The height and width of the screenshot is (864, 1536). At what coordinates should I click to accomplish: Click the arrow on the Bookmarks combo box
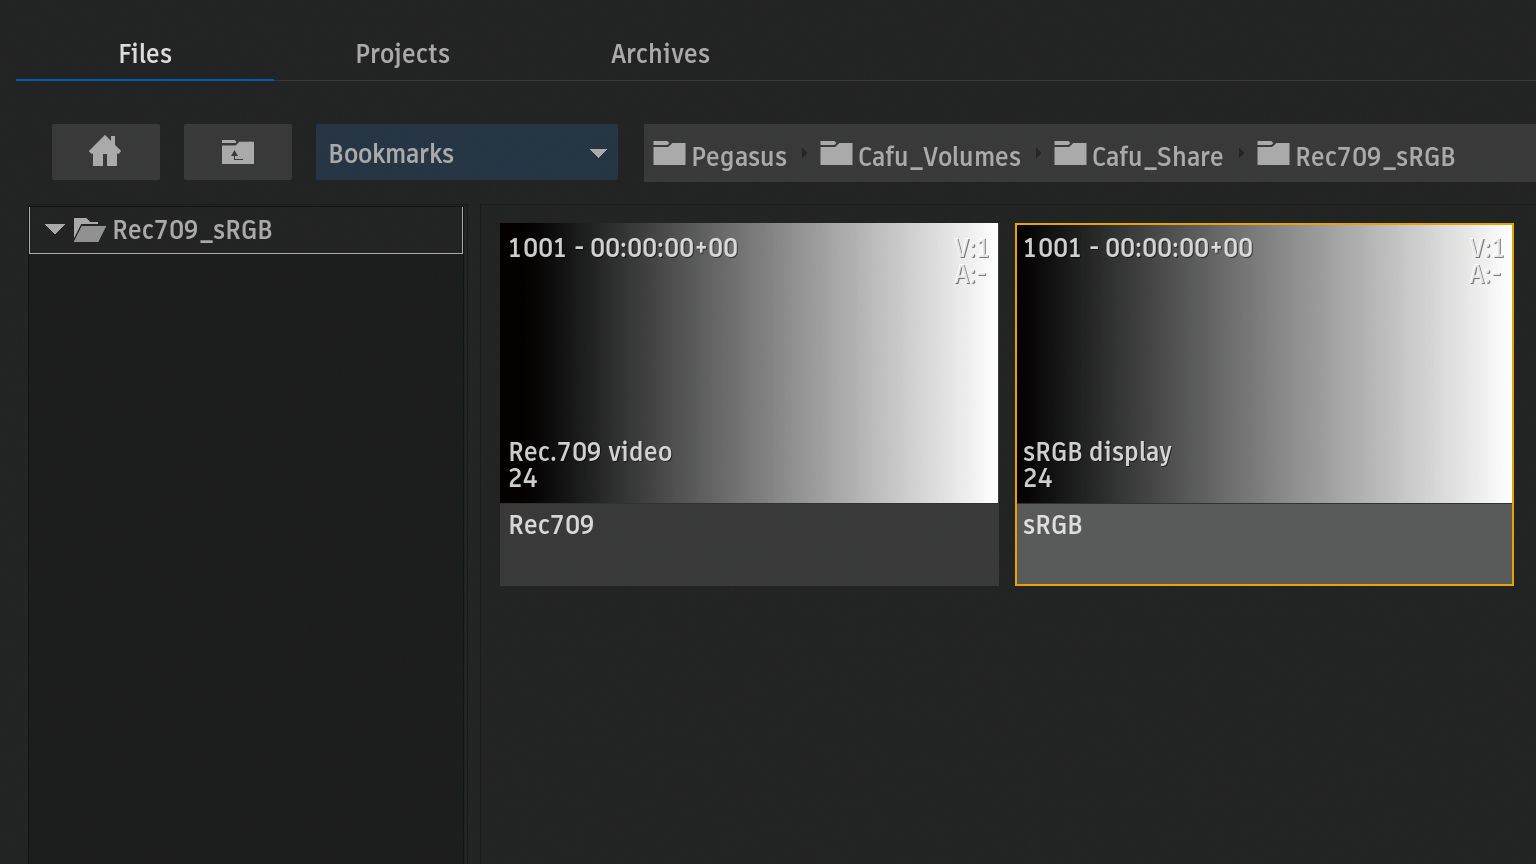pyautogui.click(x=598, y=153)
